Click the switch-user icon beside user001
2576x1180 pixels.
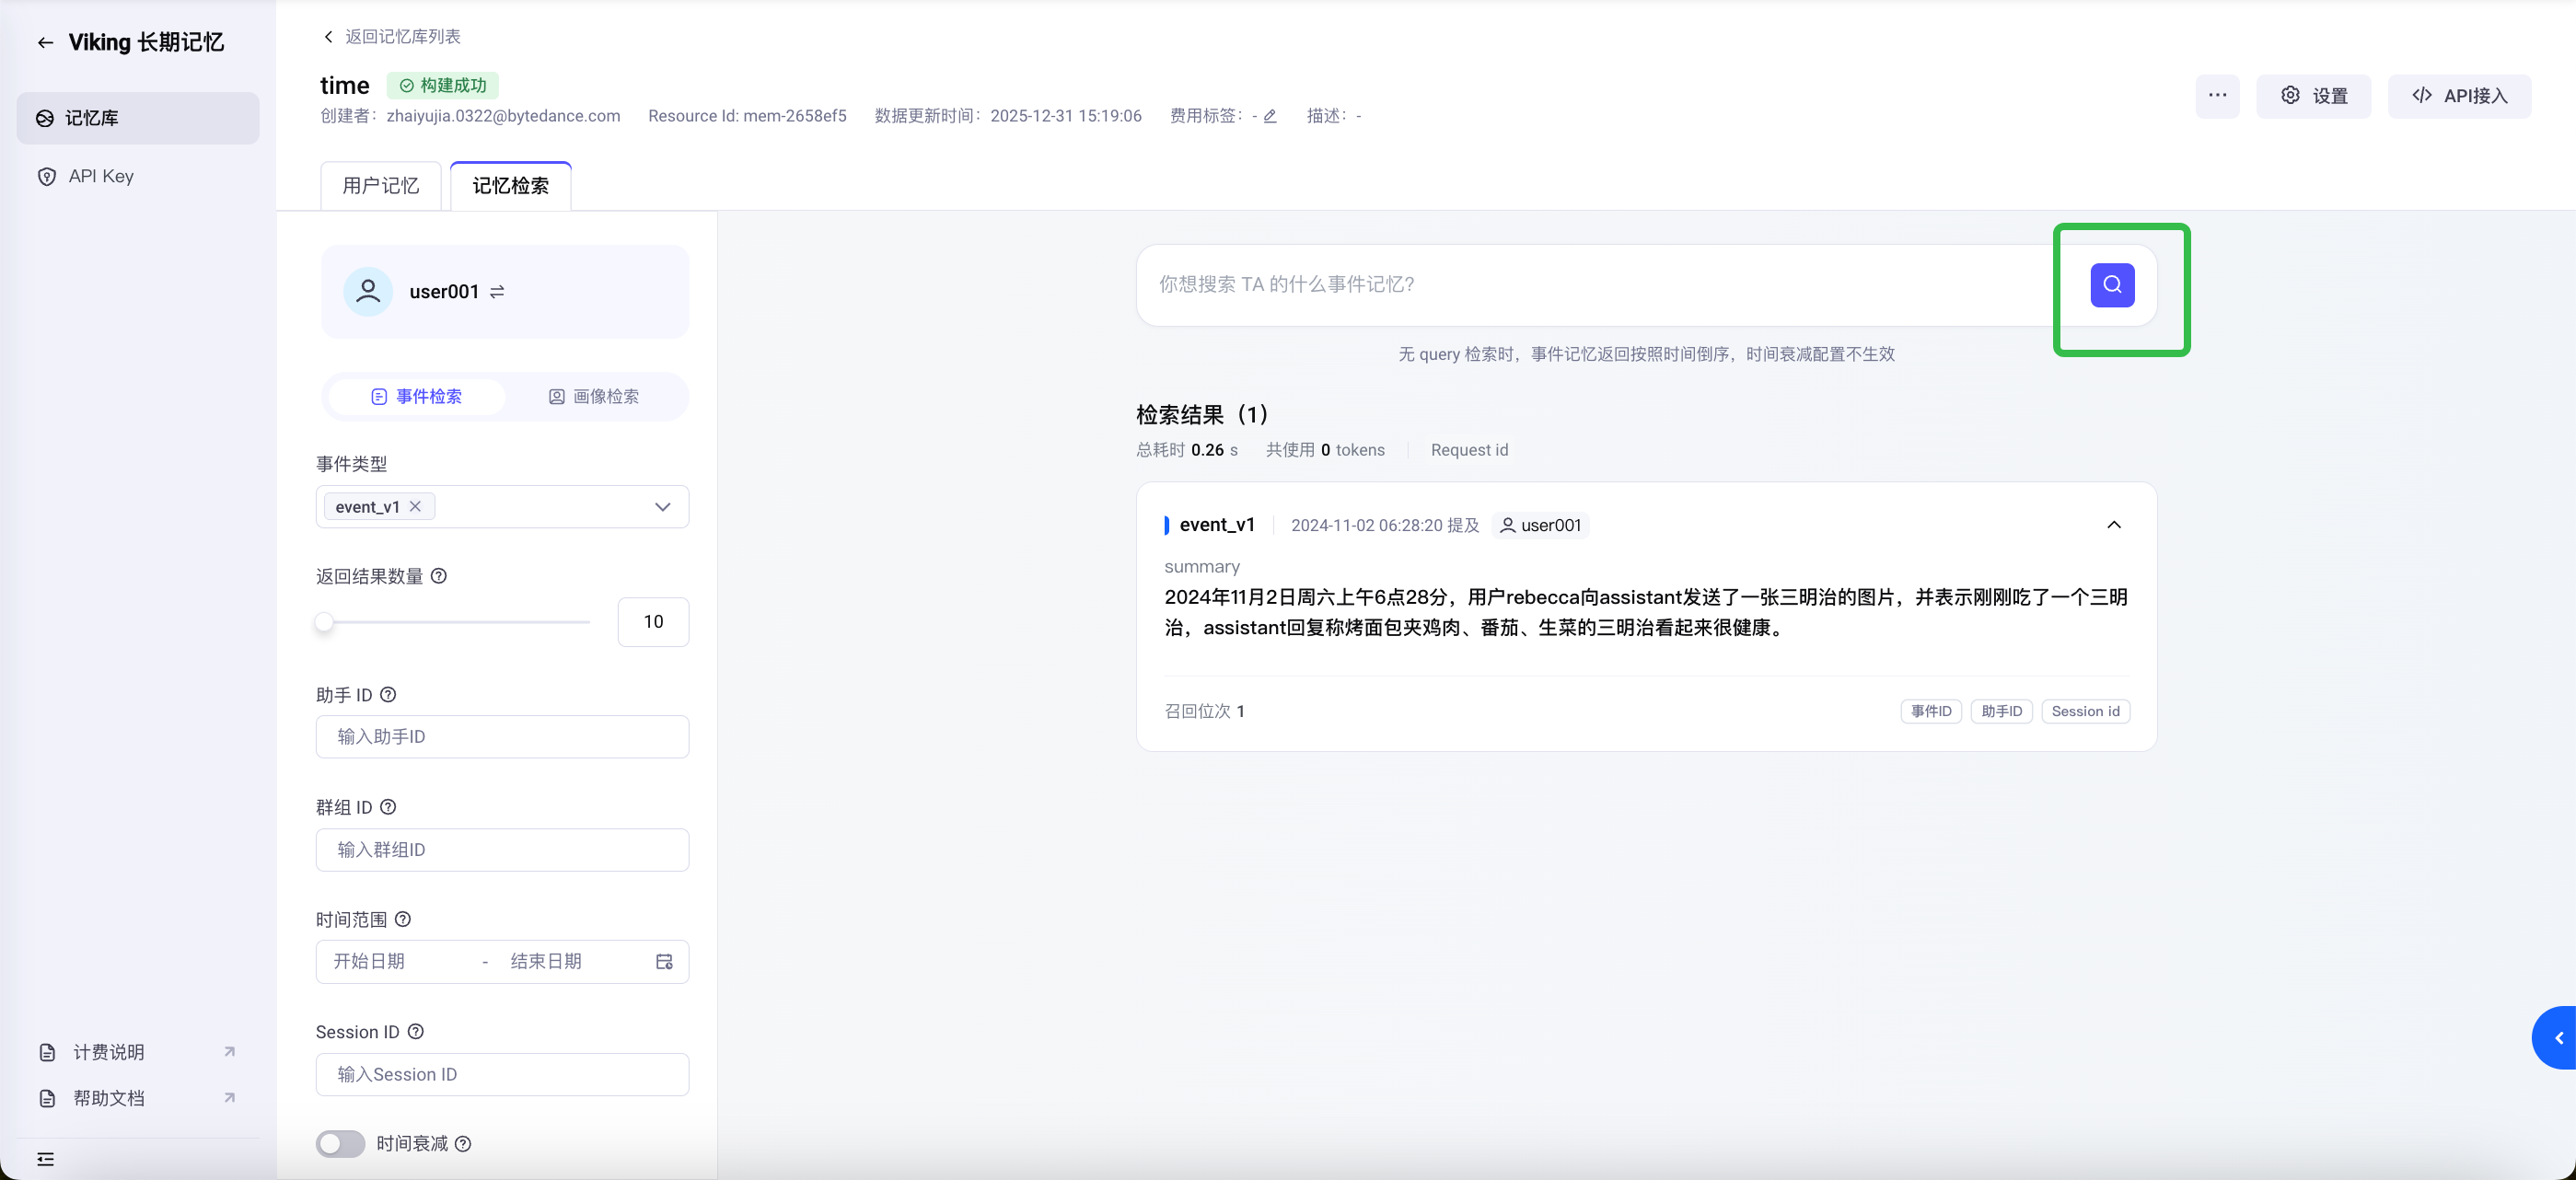click(x=497, y=292)
